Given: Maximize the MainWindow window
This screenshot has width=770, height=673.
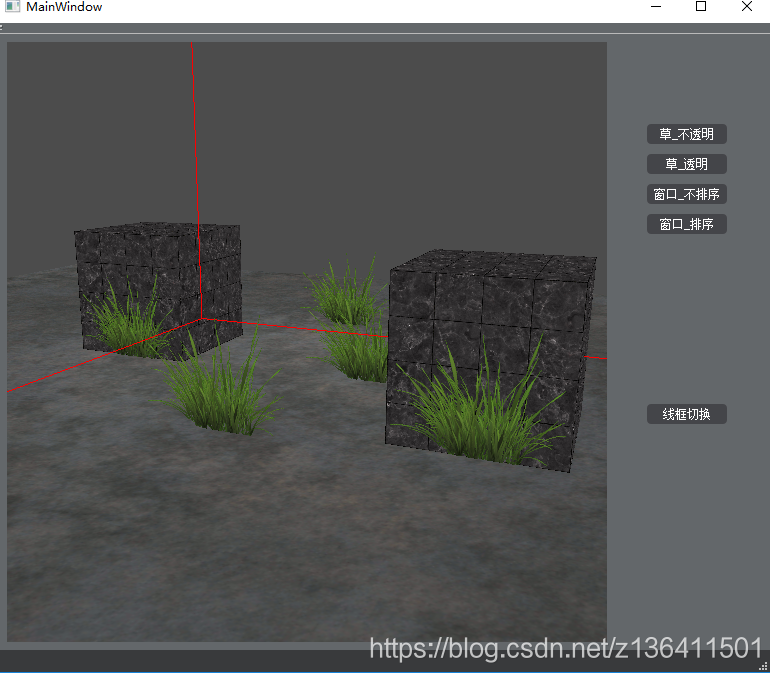Looking at the screenshot, I should coord(701,6).
